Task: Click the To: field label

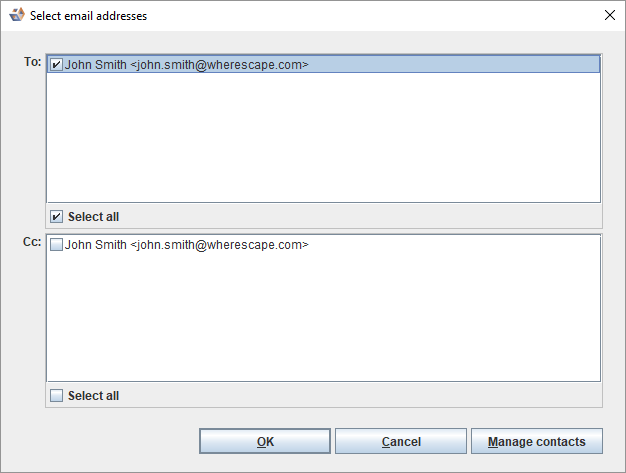Action: point(32,62)
